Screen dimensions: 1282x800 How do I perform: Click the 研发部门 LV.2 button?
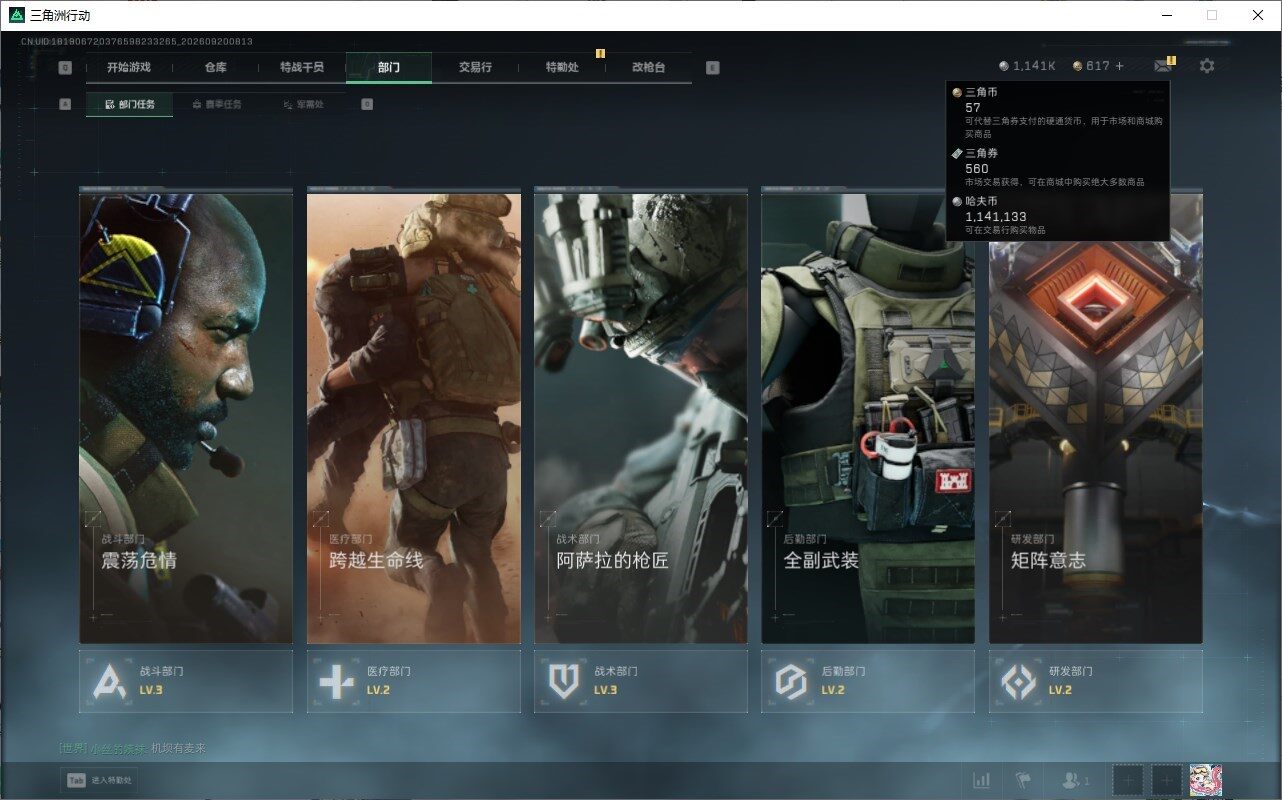point(1096,681)
